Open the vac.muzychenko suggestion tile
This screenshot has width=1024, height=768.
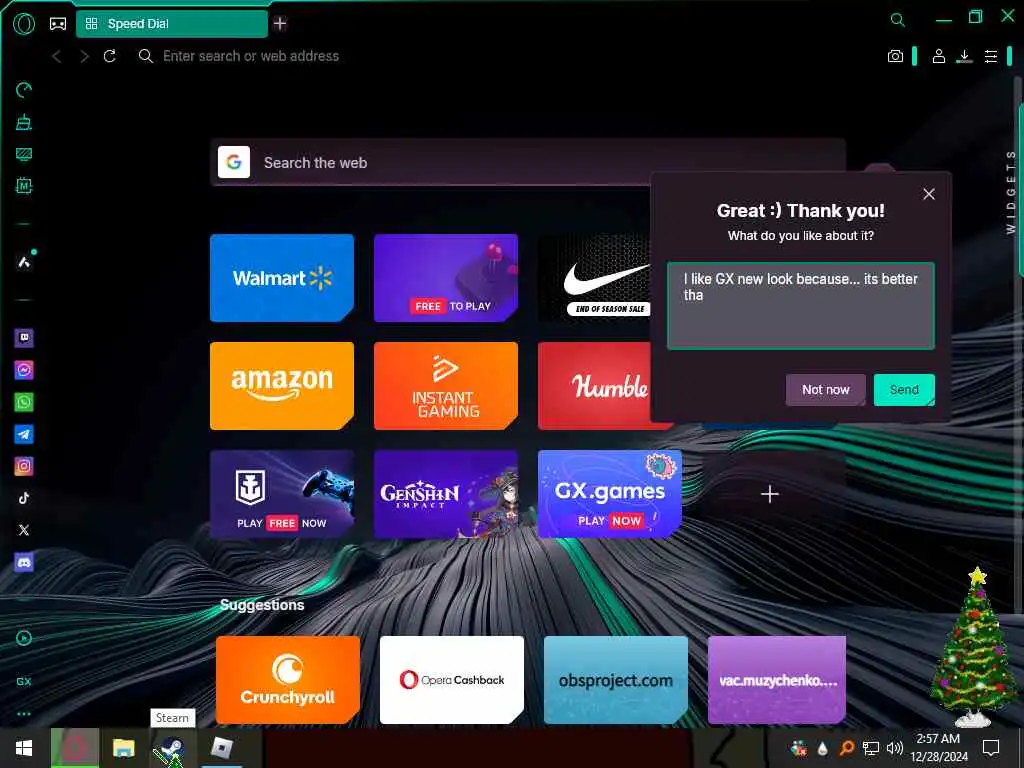point(777,680)
